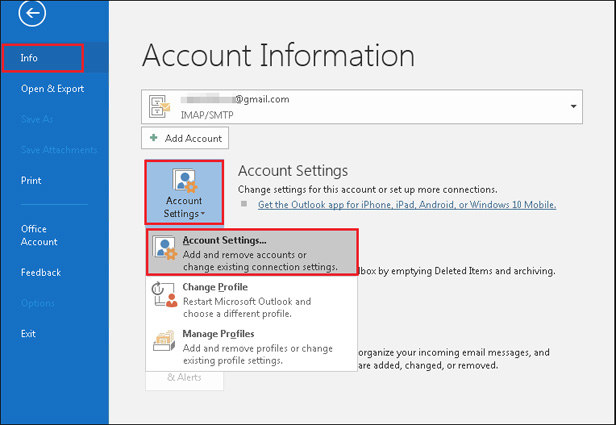
Task: Click the 'IMAP/SMTP' account type text
Action: pos(207,115)
